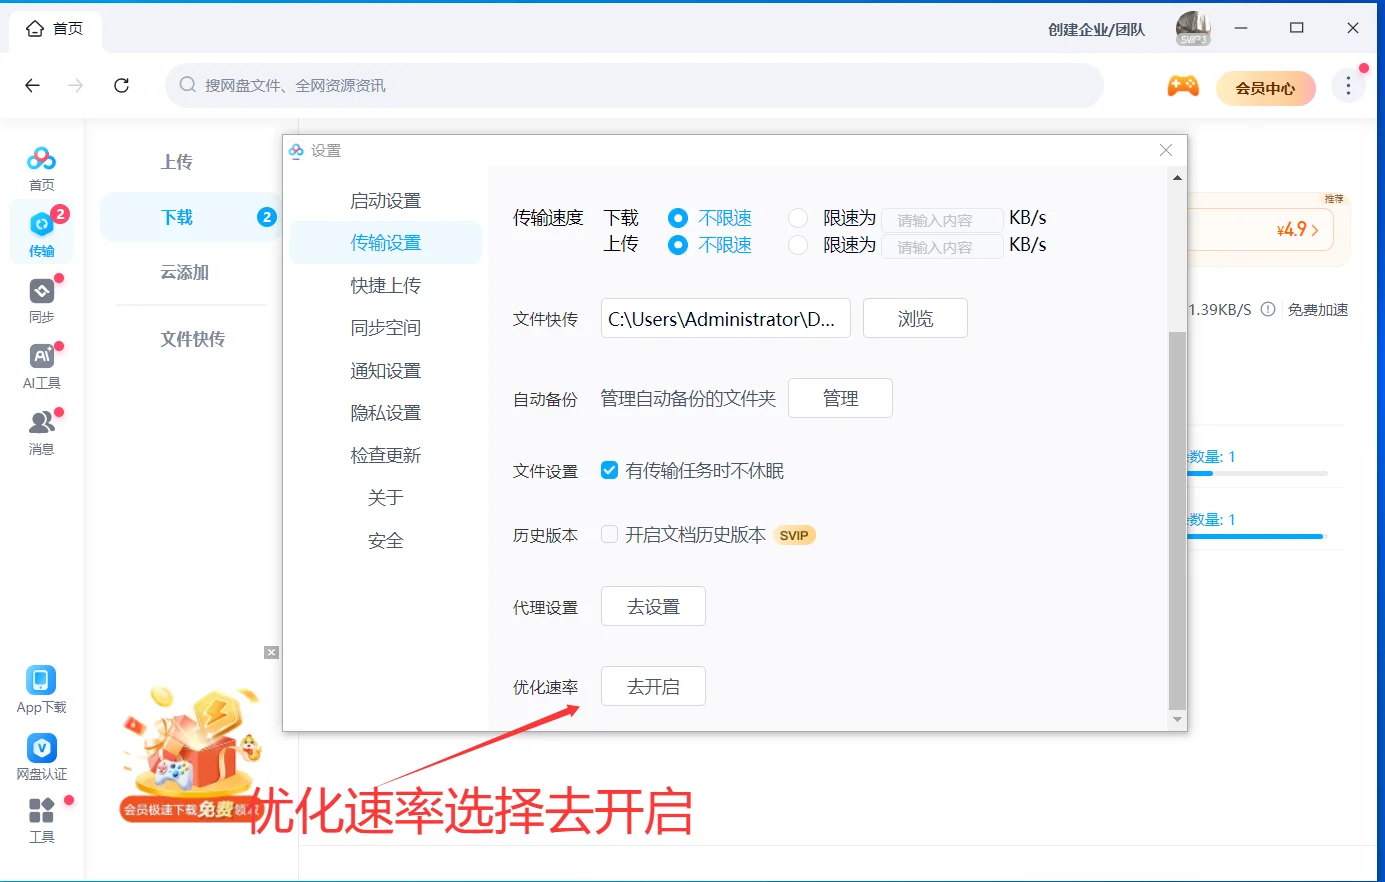The height and width of the screenshot is (882, 1385).
Task: Open the 同步 sync panel icon
Action: [41, 292]
